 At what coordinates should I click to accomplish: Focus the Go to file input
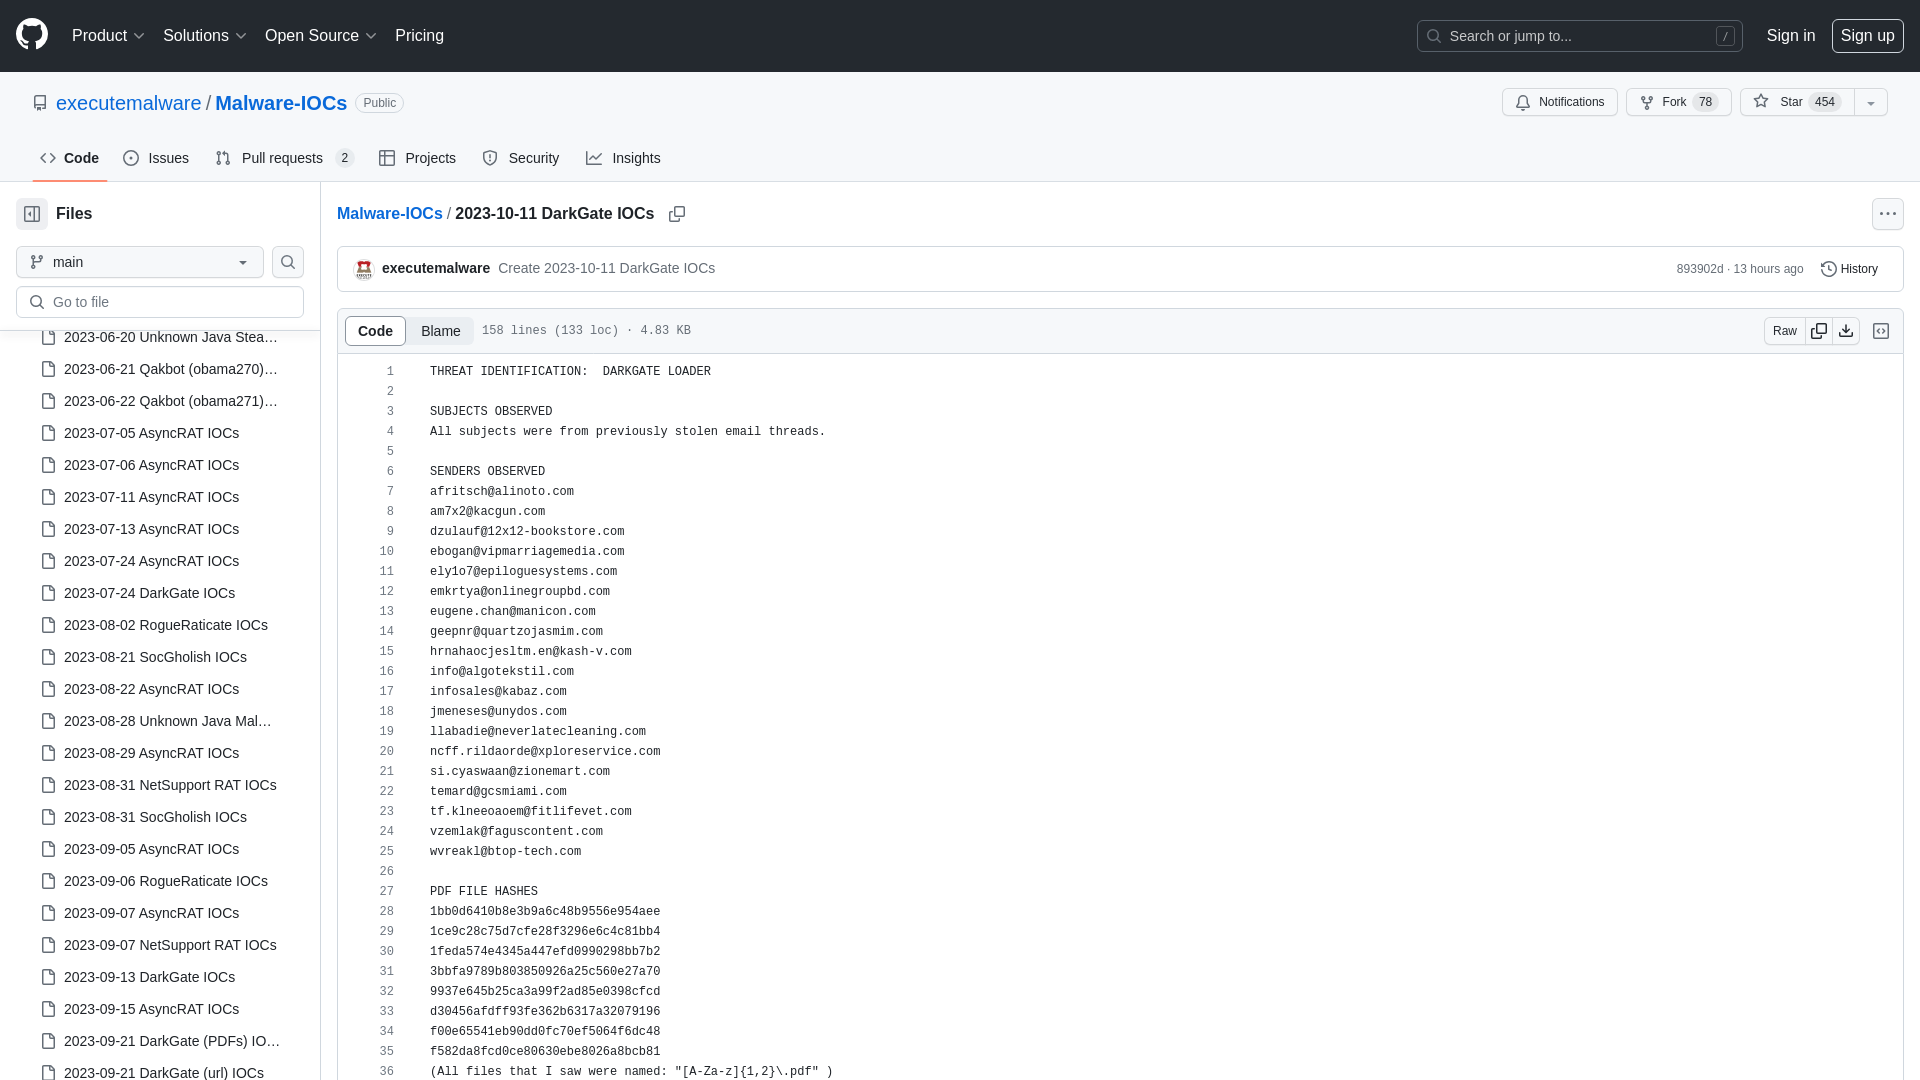click(x=160, y=302)
